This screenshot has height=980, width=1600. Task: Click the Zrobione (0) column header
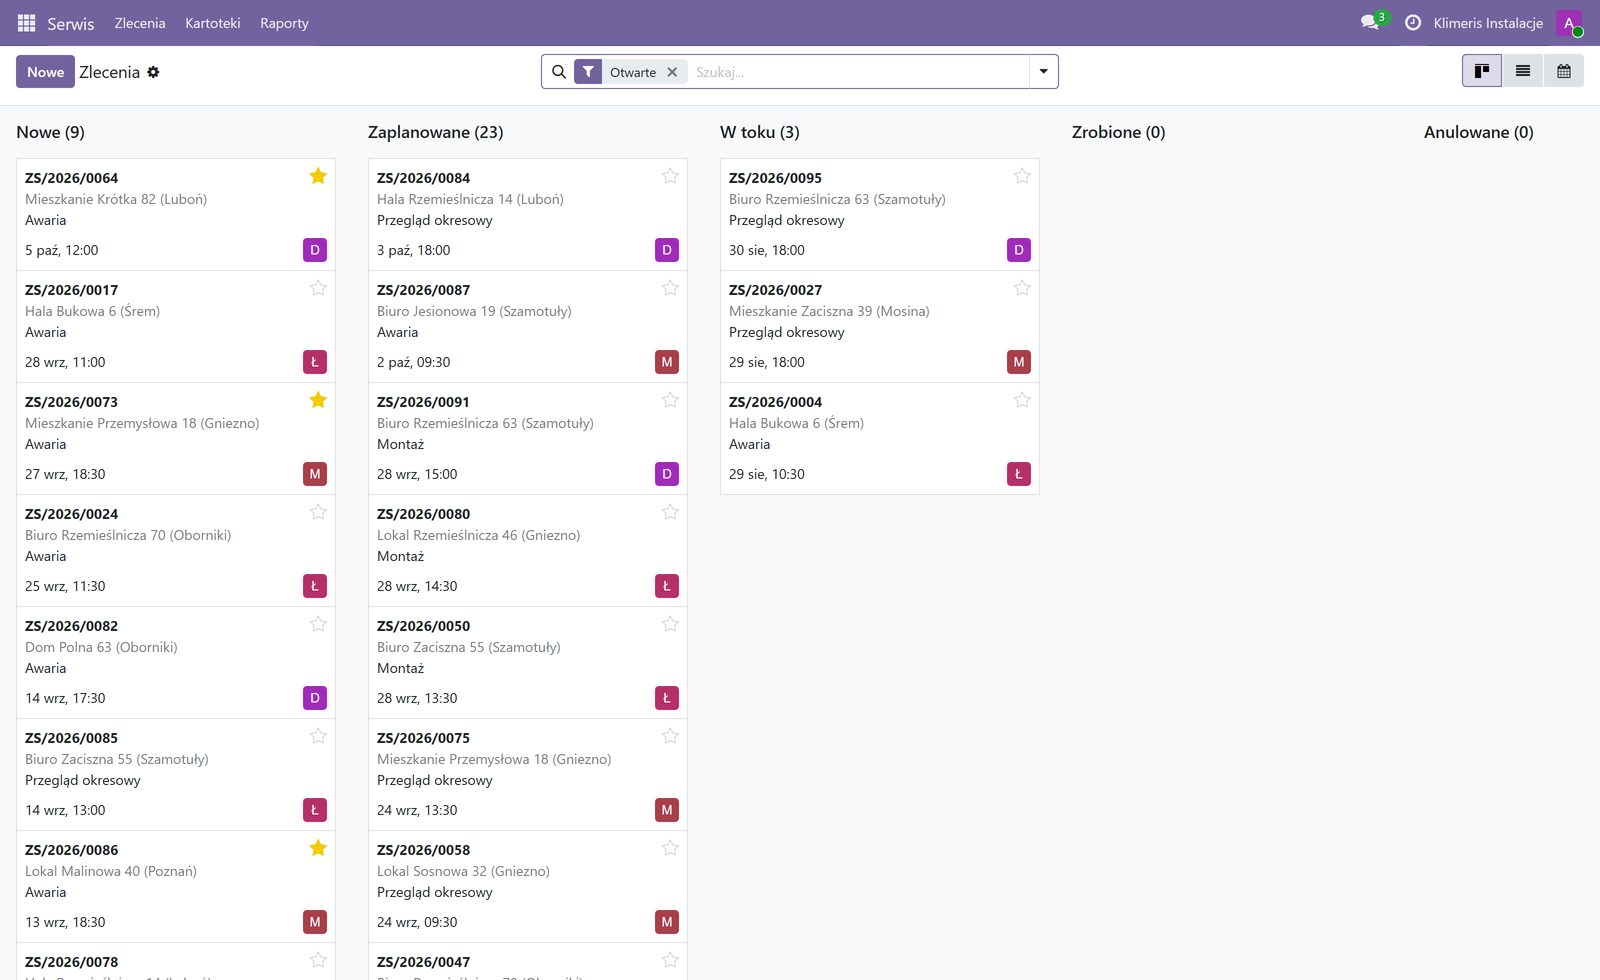click(x=1119, y=132)
